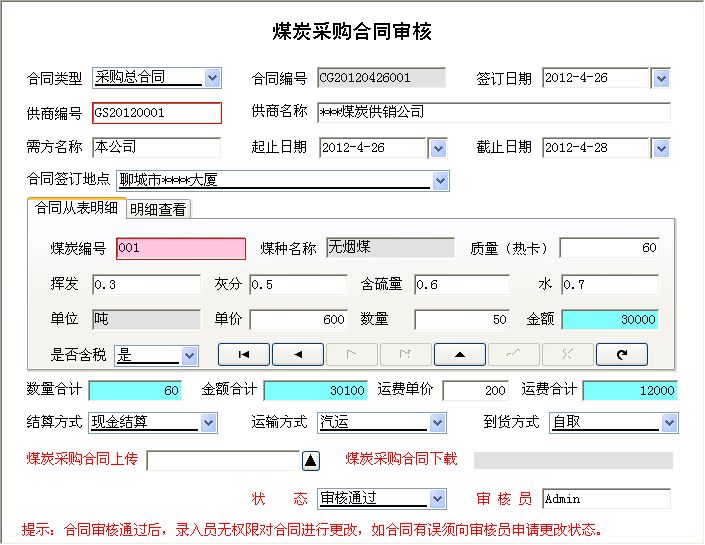Open 截止日期 date dropdown arrow
This screenshot has height=545, width=705.
coord(661,148)
